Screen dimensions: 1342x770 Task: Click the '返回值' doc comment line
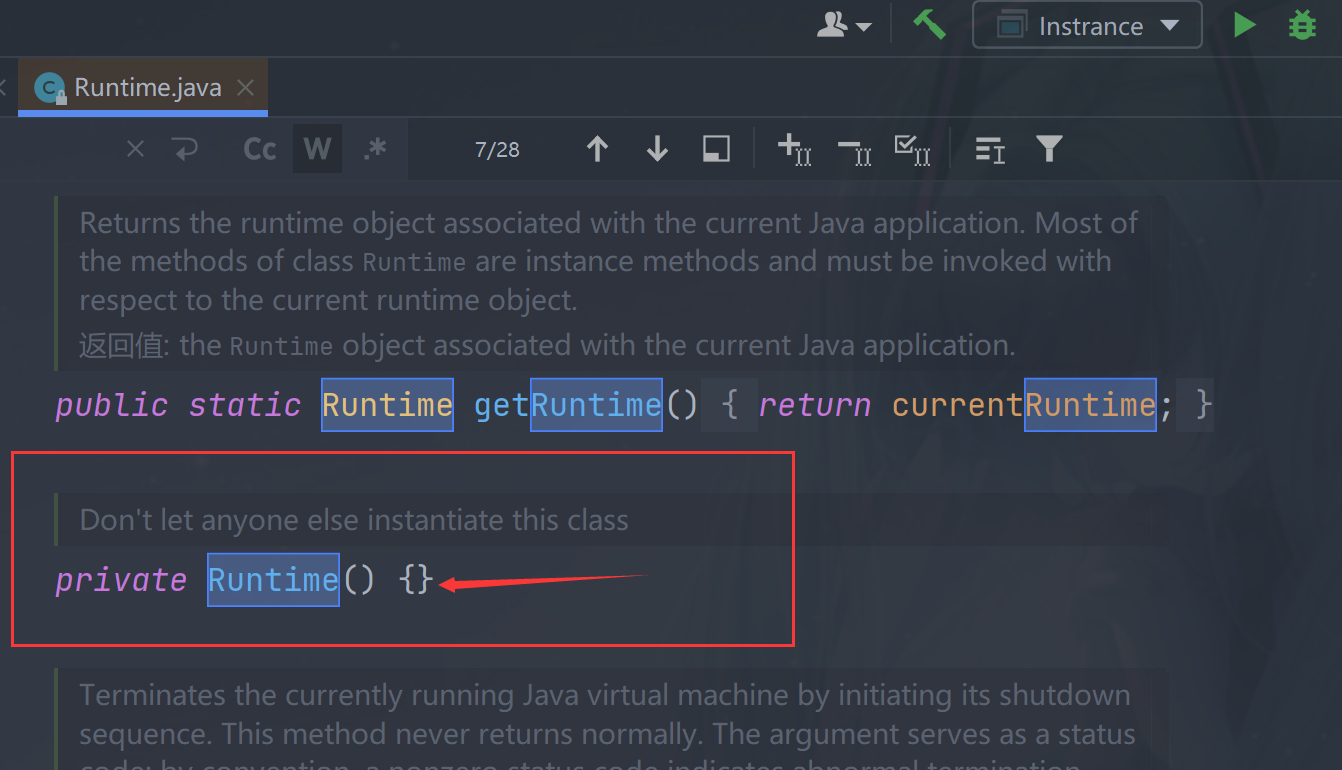click(x=547, y=345)
